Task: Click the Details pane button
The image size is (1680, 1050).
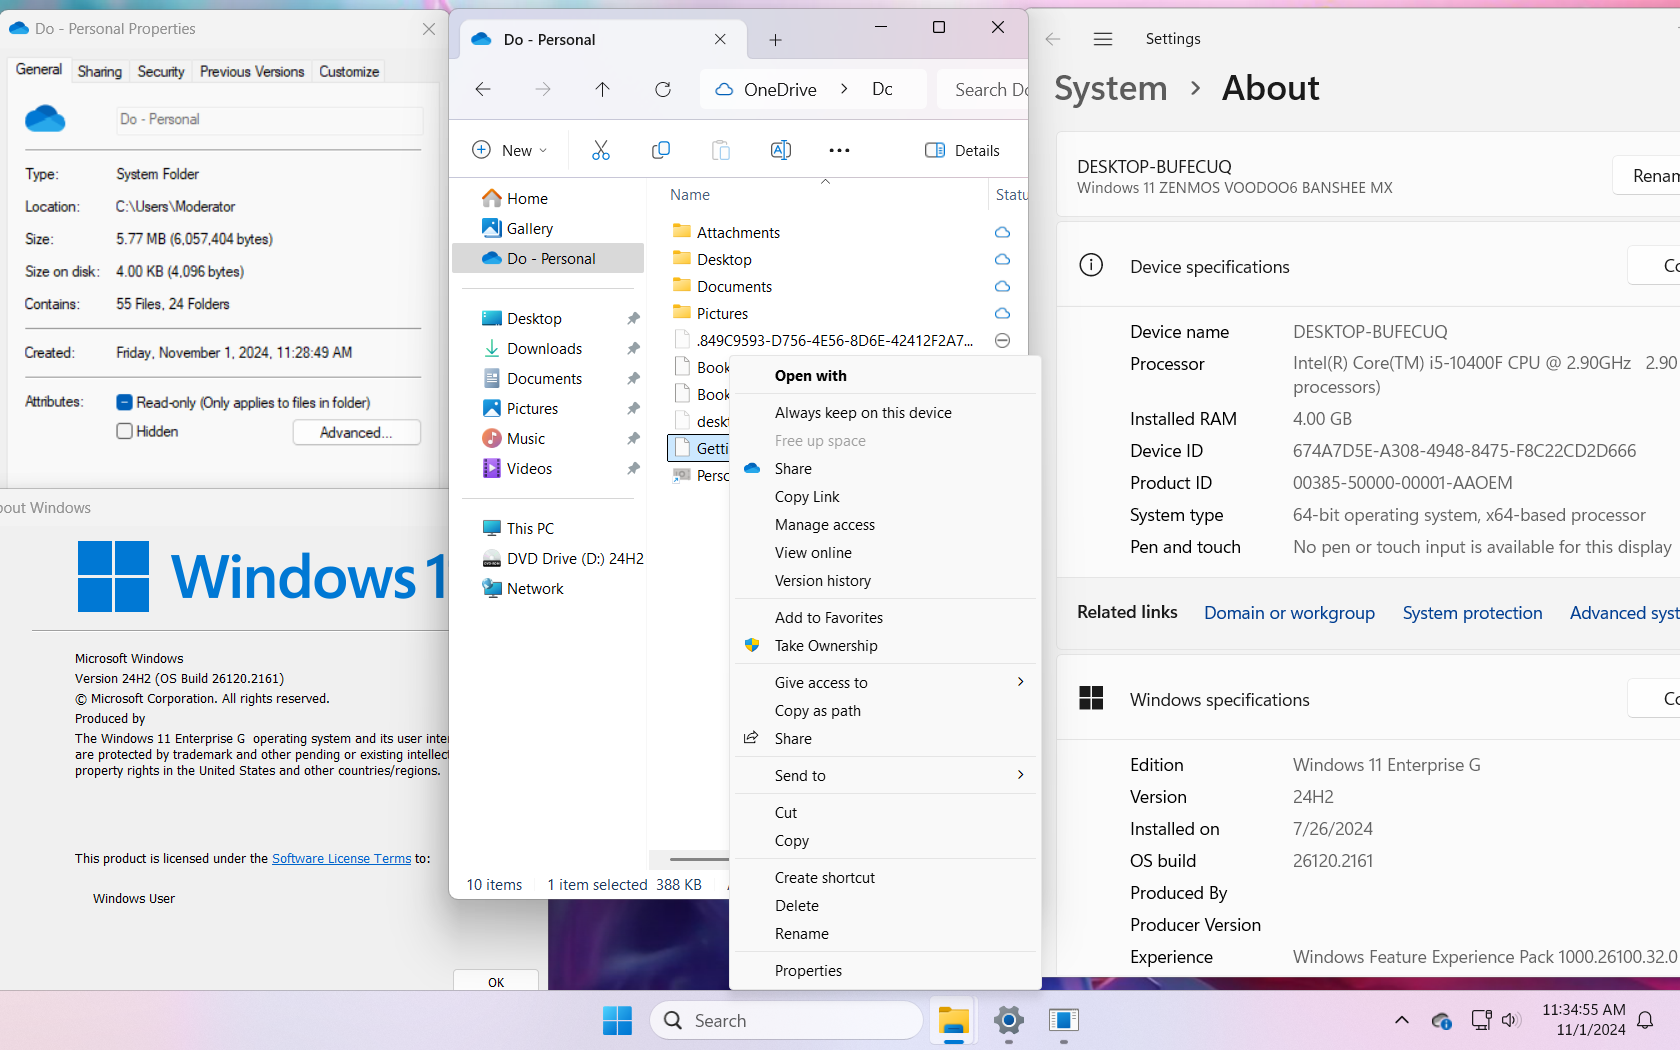Action: coord(962,150)
